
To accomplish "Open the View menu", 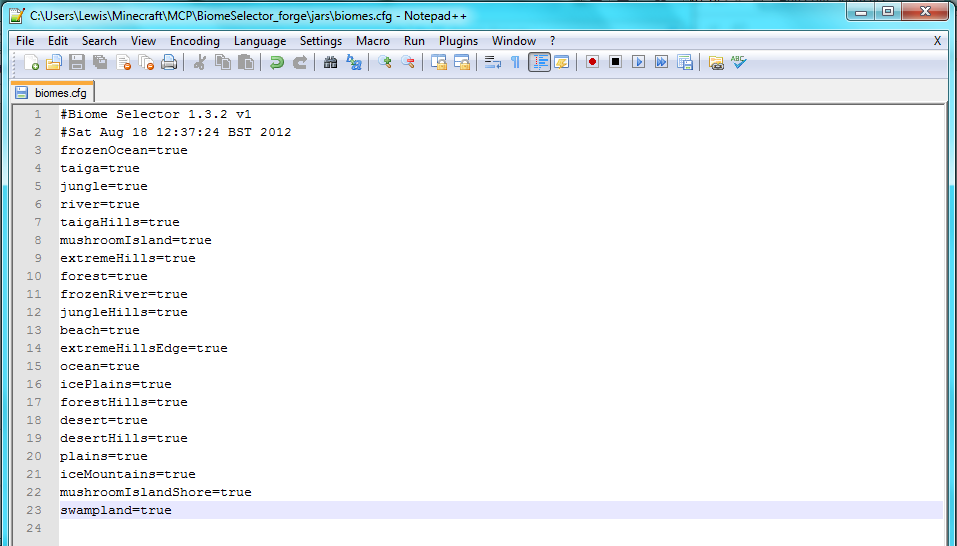I will pyautogui.click(x=143, y=41).
